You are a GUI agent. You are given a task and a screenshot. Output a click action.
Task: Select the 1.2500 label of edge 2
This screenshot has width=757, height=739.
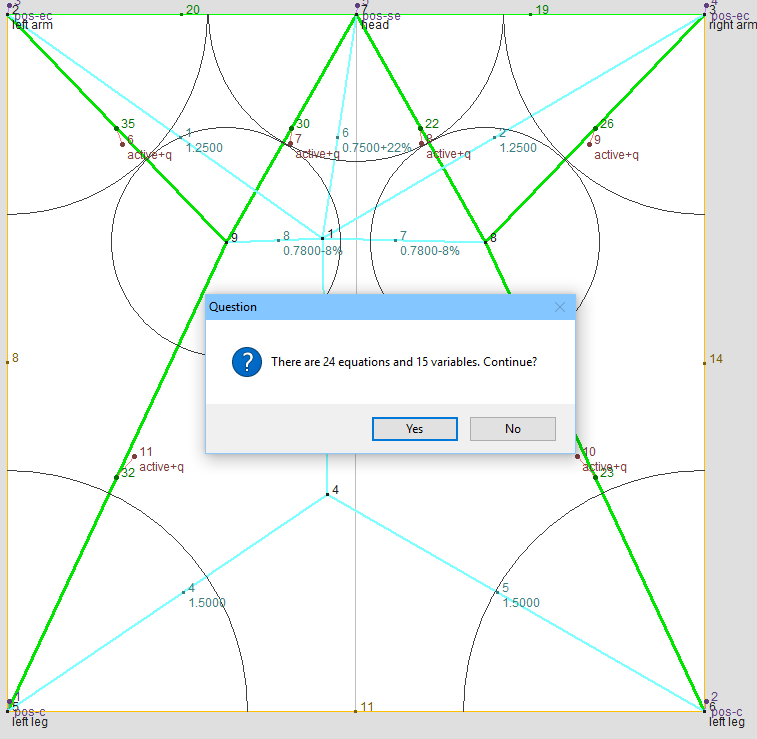pyautogui.click(x=518, y=148)
